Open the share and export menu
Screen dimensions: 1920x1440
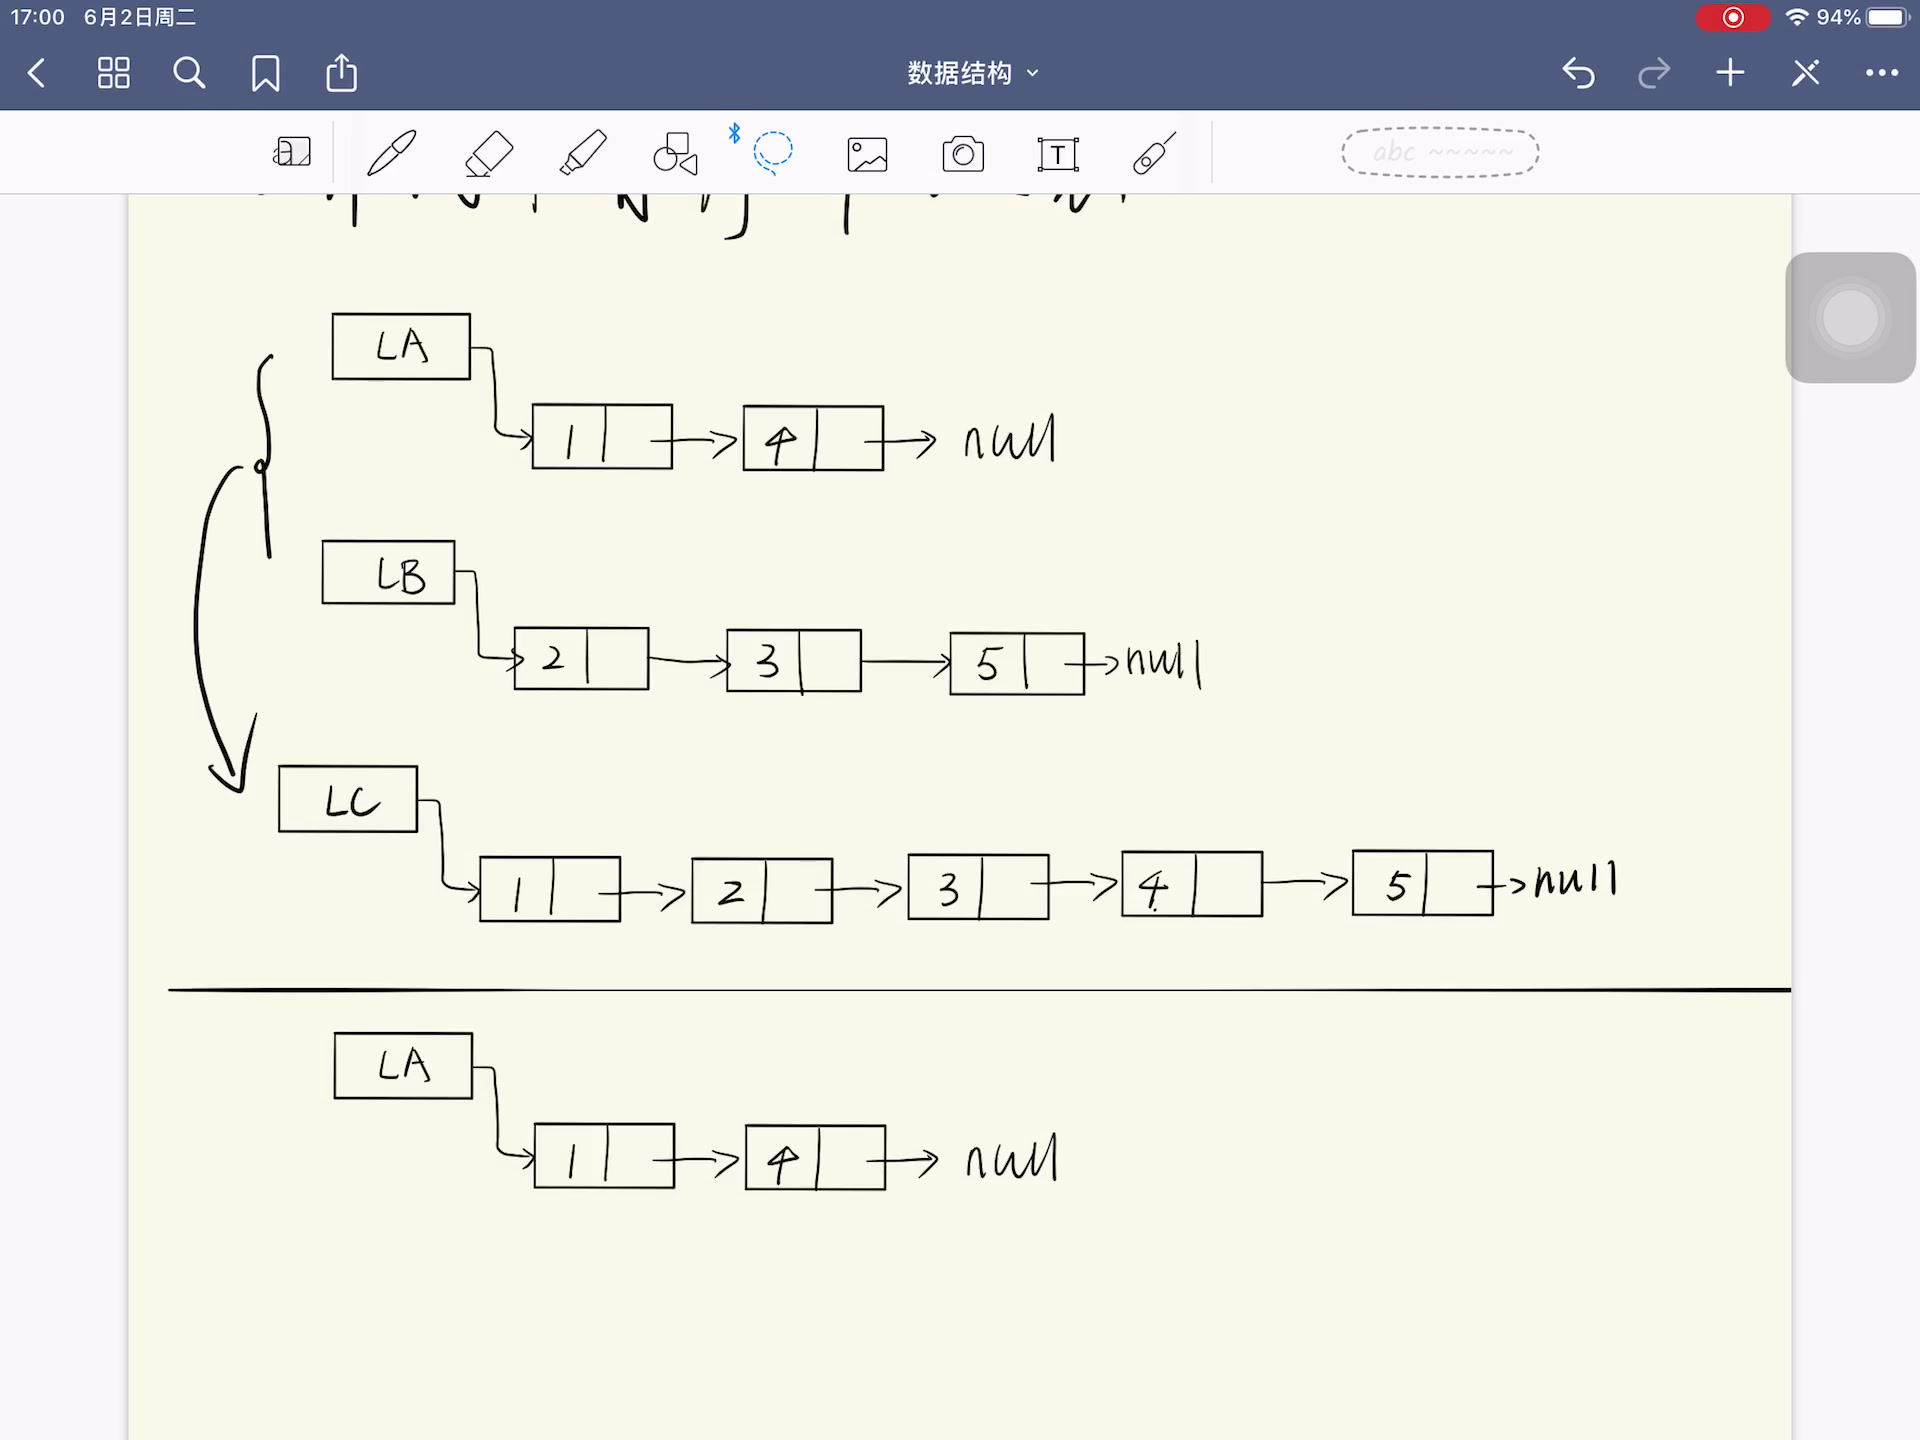pyautogui.click(x=341, y=73)
